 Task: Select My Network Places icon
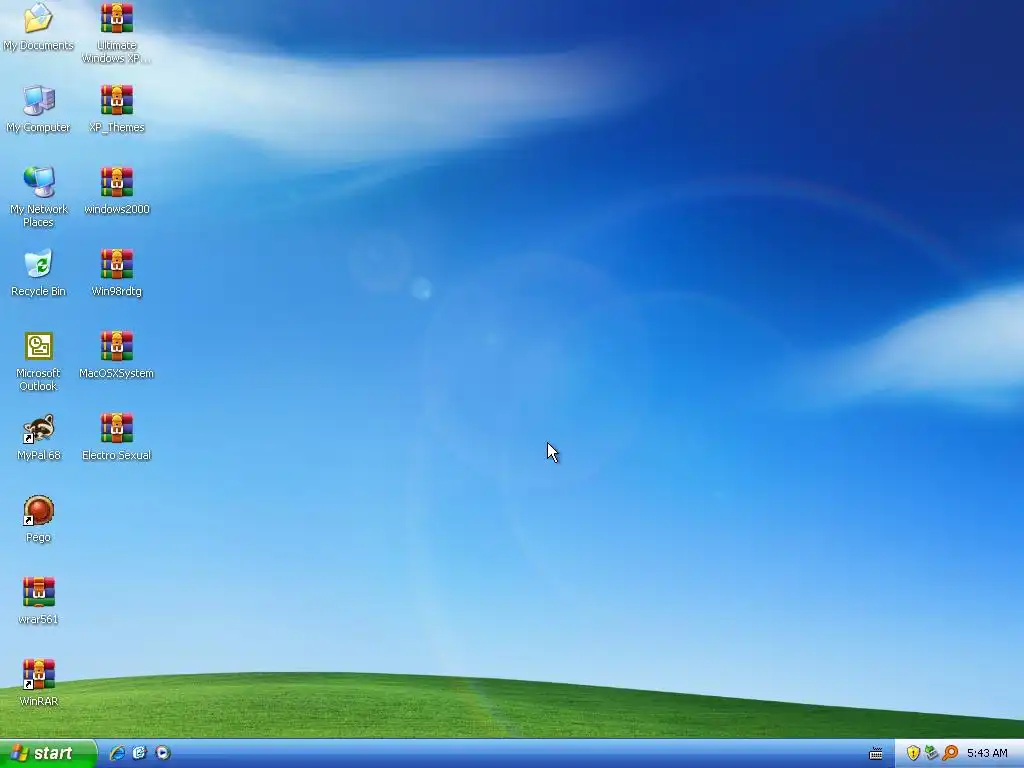pos(39,196)
